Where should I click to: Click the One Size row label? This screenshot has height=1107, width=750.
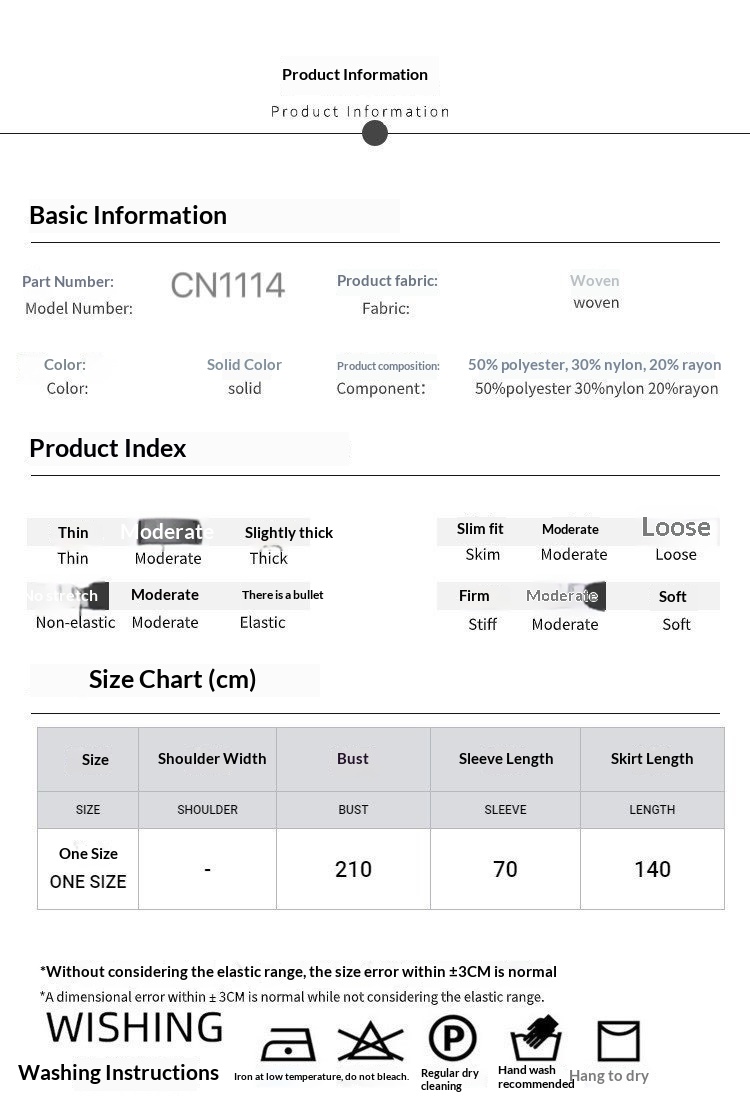(x=88, y=854)
